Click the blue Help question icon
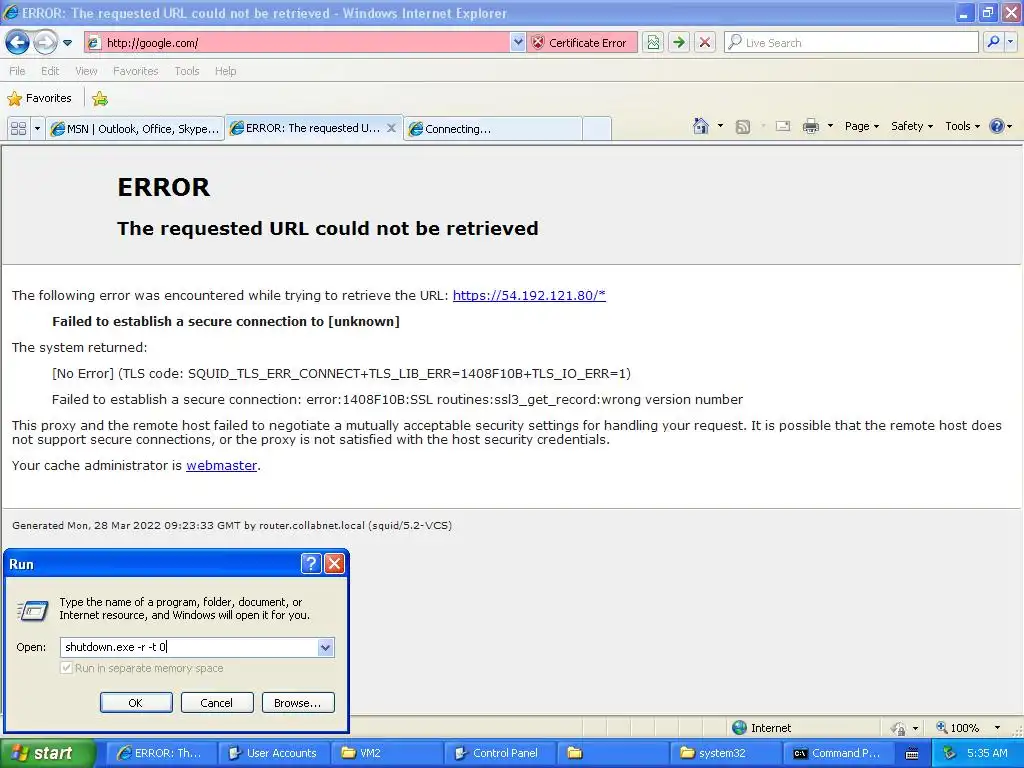 click(x=997, y=126)
